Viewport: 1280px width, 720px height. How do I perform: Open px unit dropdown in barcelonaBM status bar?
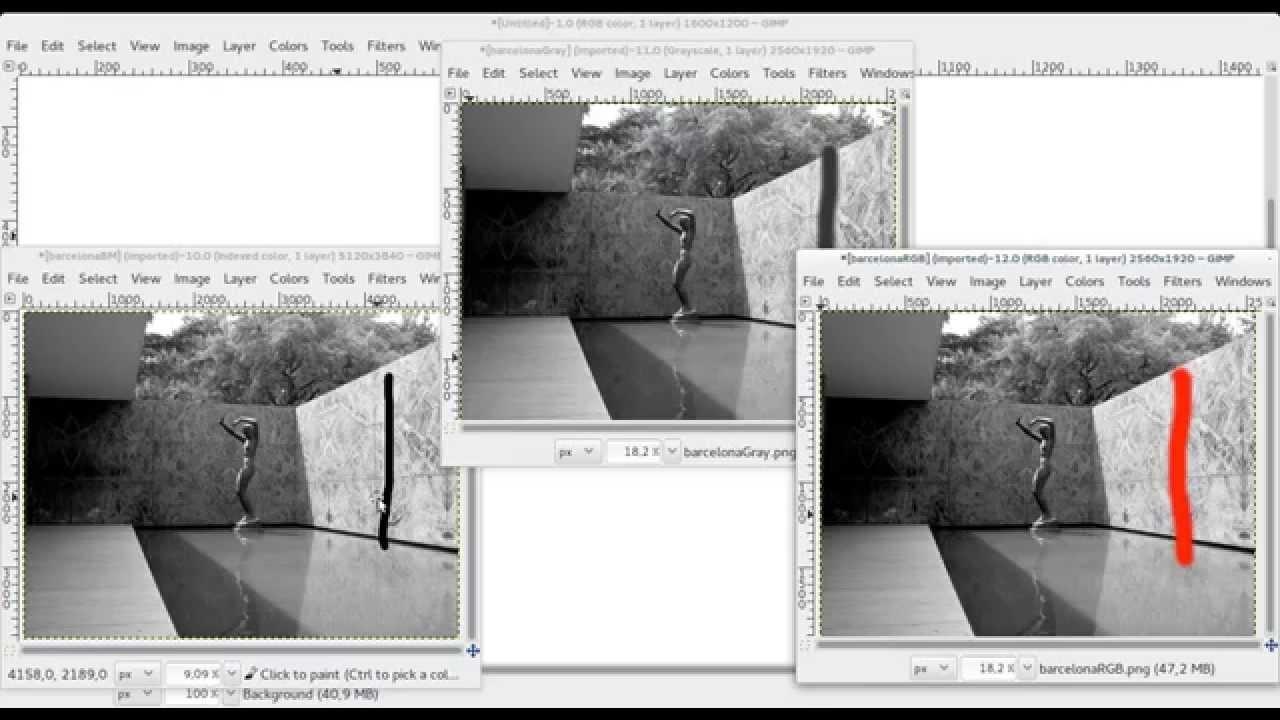point(136,674)
